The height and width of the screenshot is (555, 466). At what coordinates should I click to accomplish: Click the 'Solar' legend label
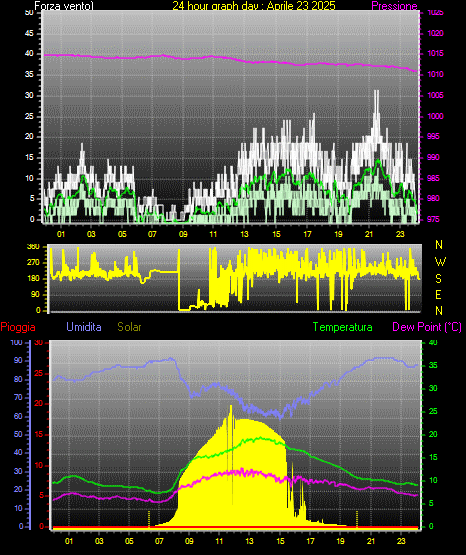[129, 327]
